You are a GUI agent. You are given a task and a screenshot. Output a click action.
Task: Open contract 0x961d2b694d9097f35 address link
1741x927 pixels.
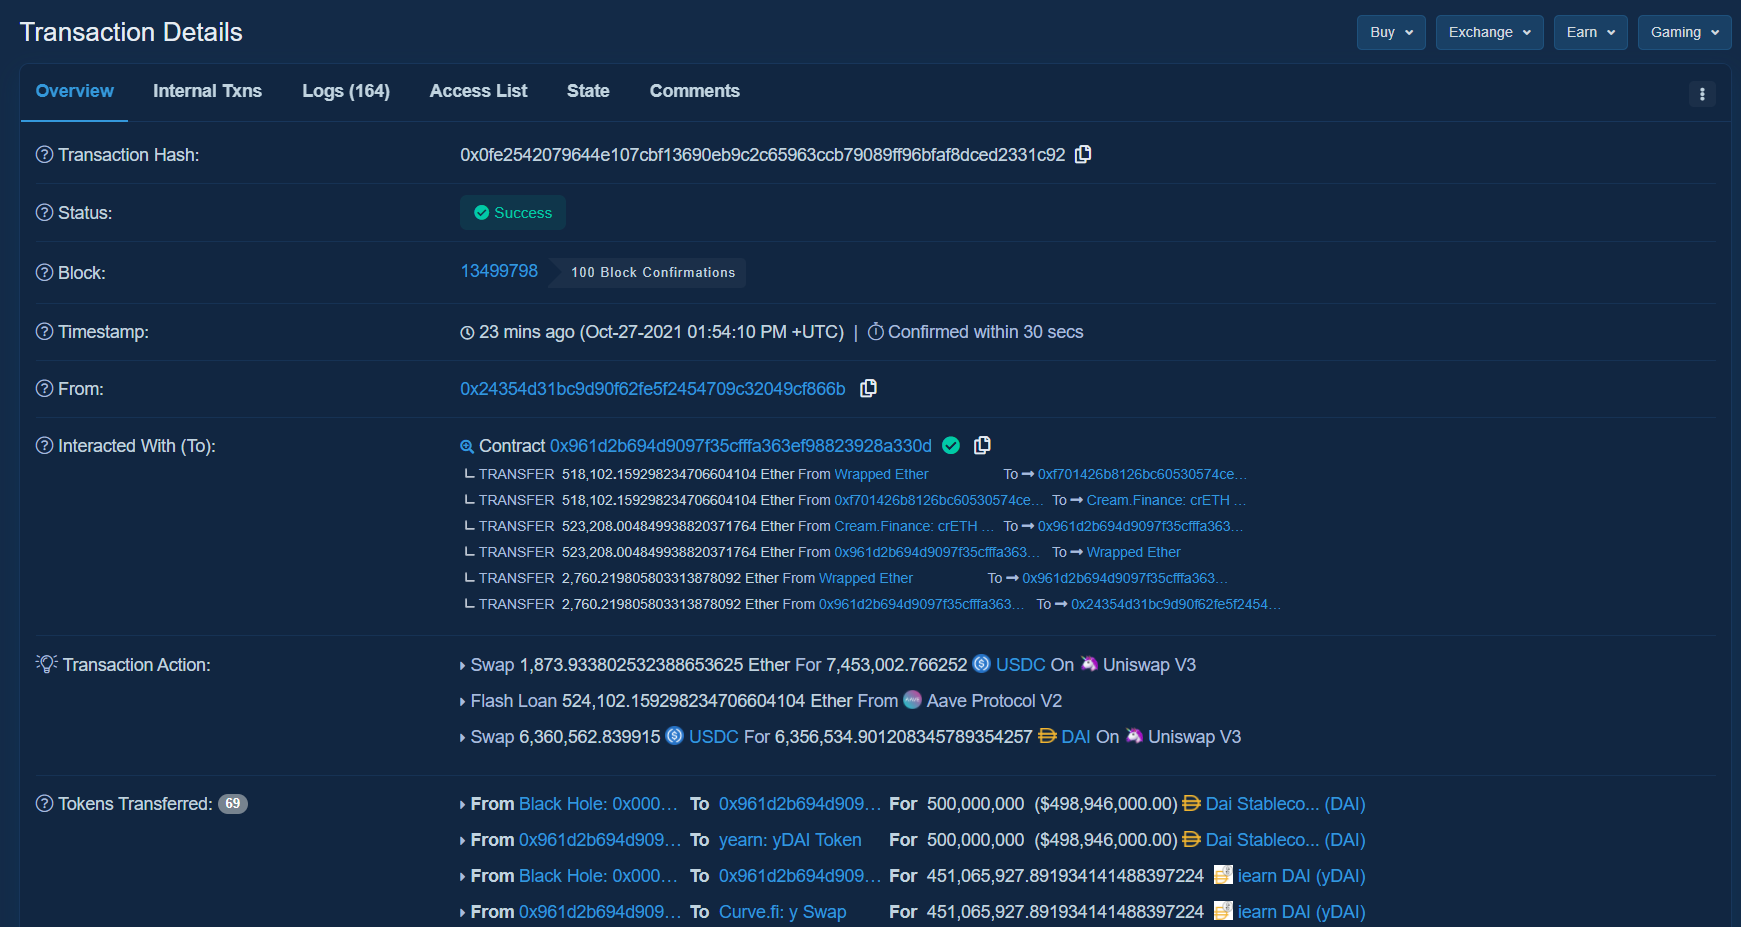tap(741, 445)
